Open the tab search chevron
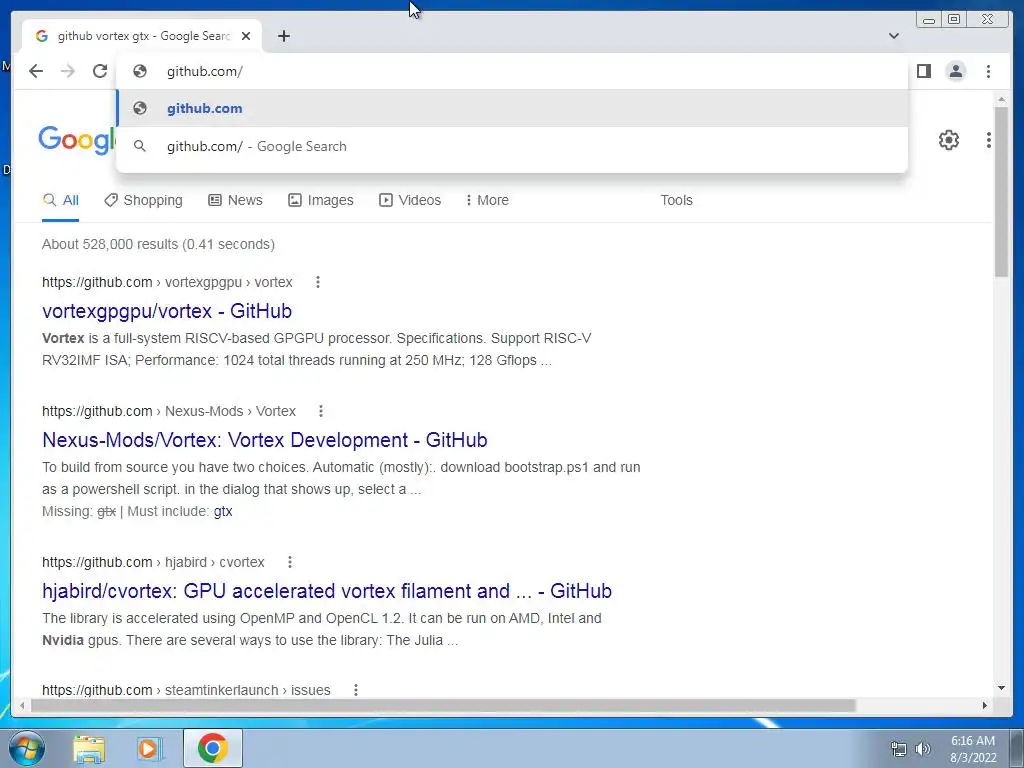 pyautogui.click(x=894, y=36)
